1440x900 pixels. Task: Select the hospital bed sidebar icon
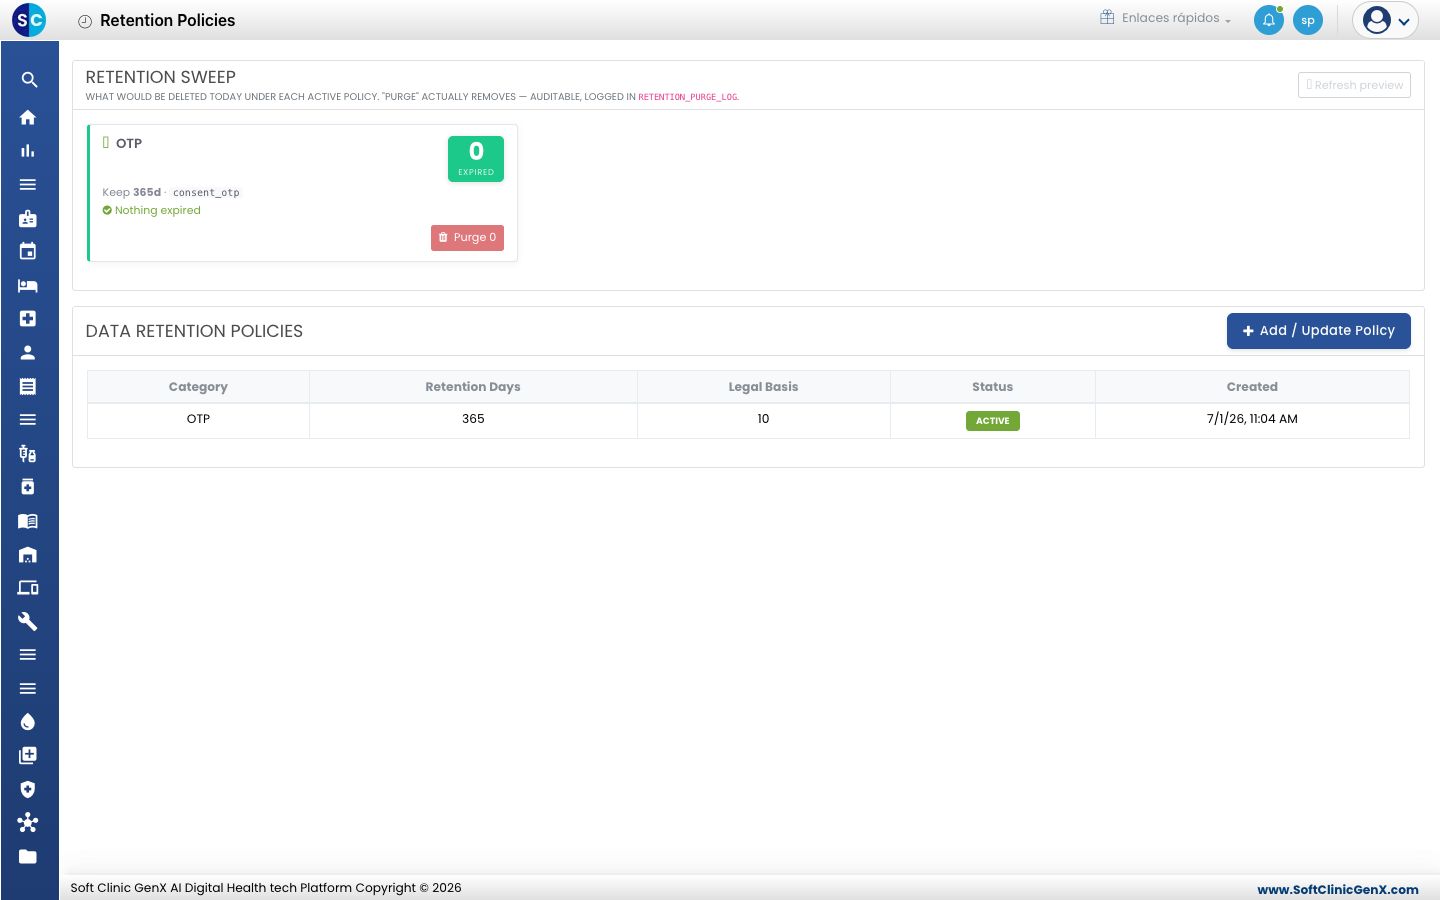click(28, 285)
